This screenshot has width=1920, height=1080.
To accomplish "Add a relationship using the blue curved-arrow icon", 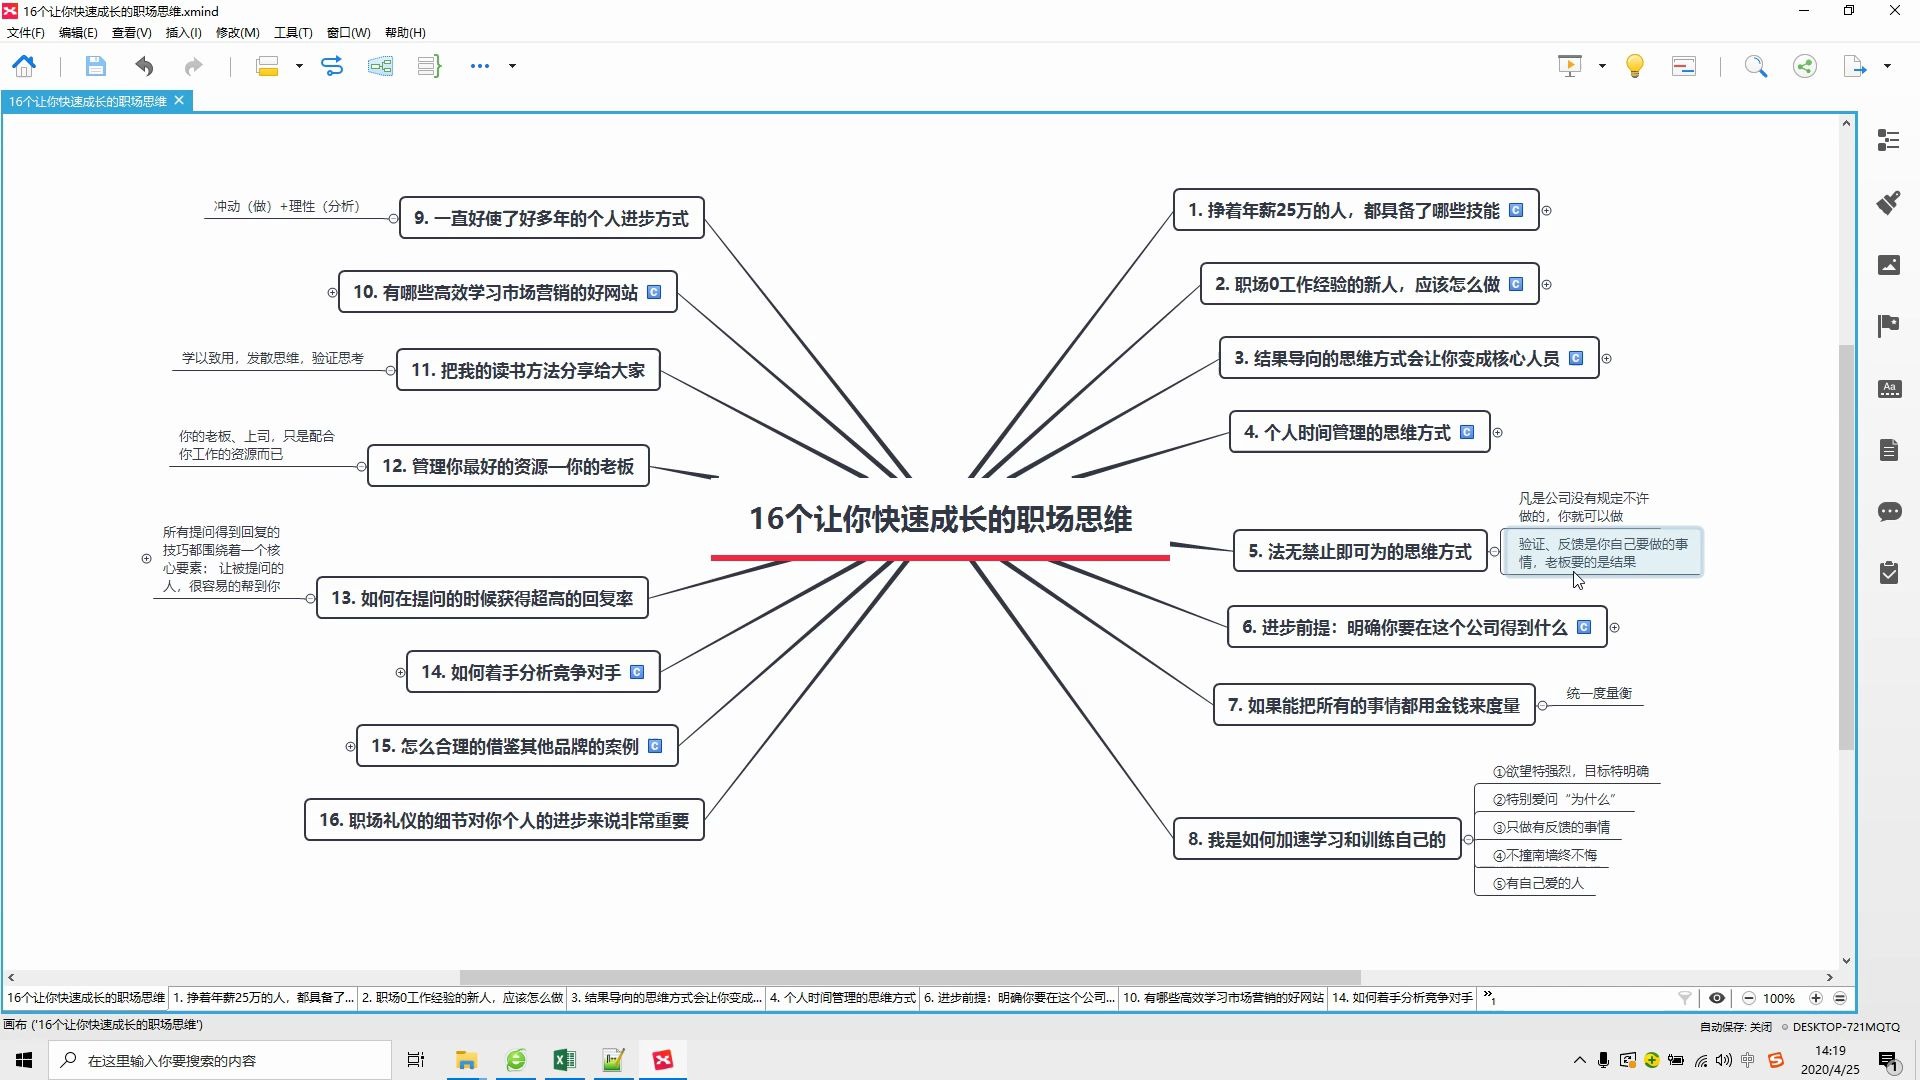I will [x=332, y=66].
